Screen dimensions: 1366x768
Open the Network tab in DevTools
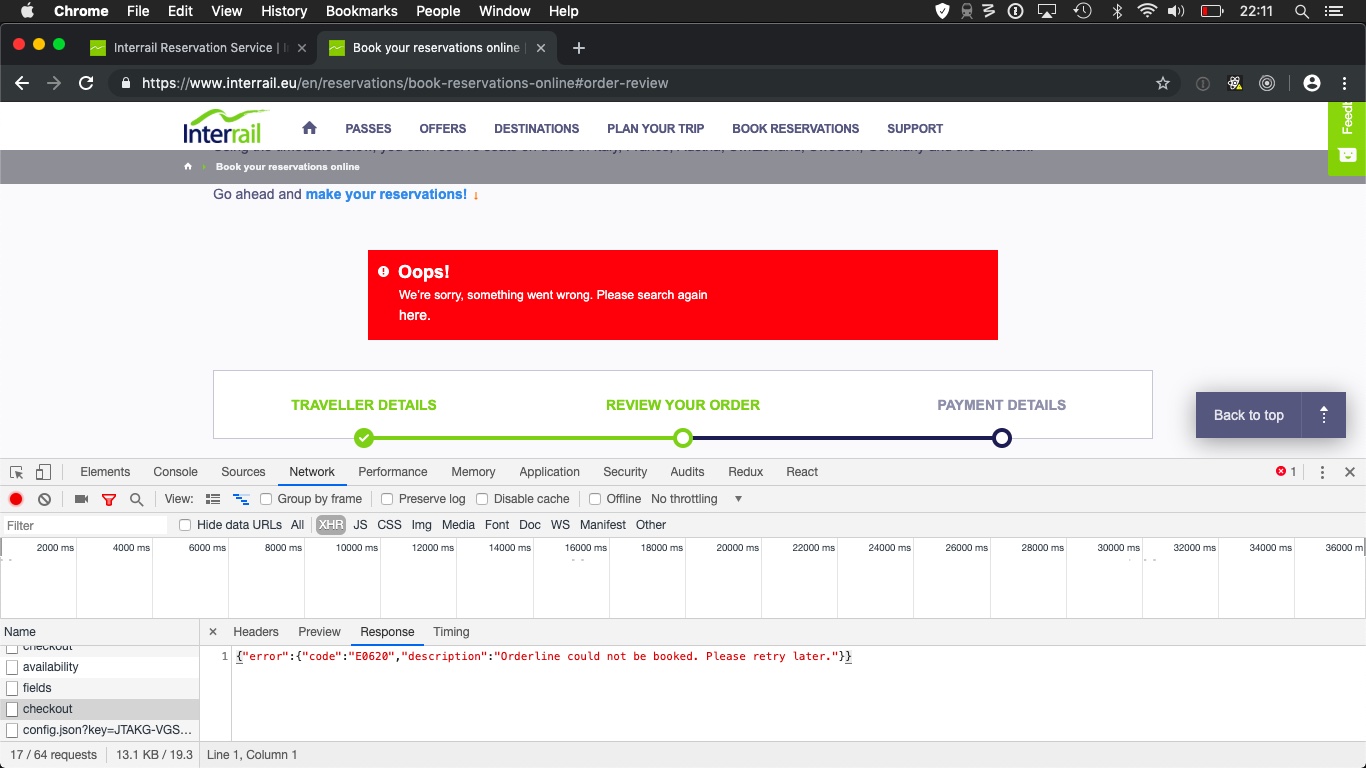312,472
